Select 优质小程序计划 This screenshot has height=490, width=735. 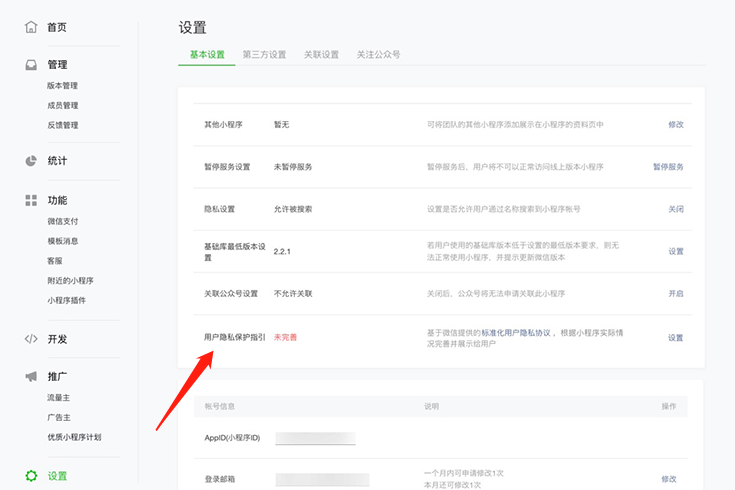(x=74, y=437)
